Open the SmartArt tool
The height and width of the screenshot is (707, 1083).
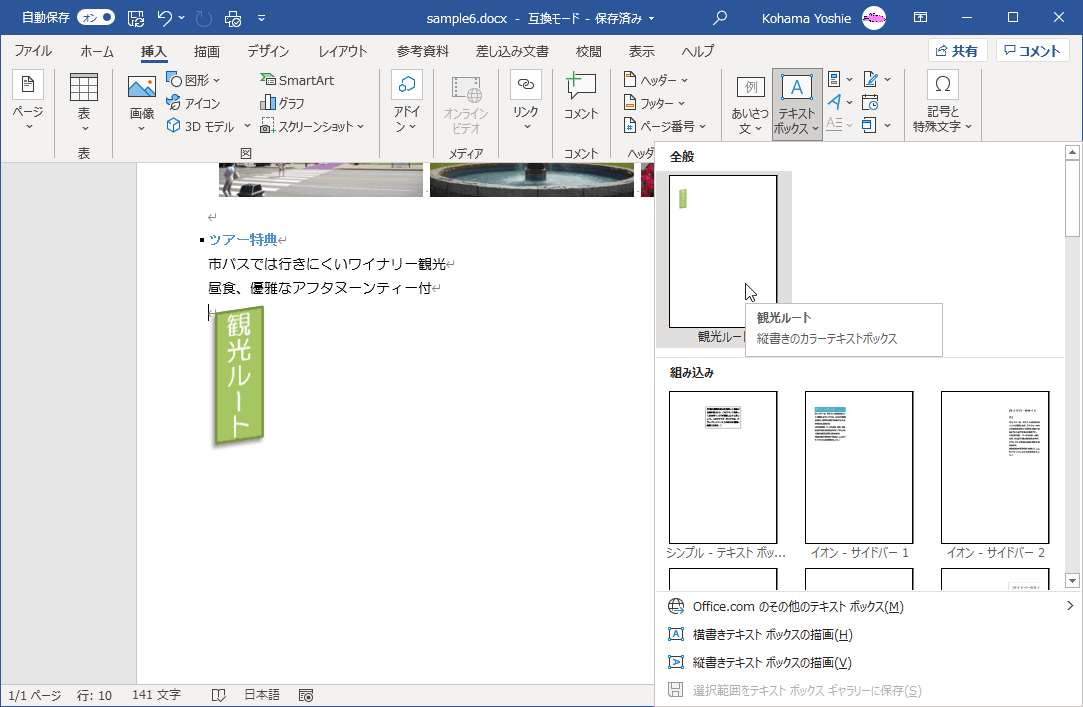point(297,80)
